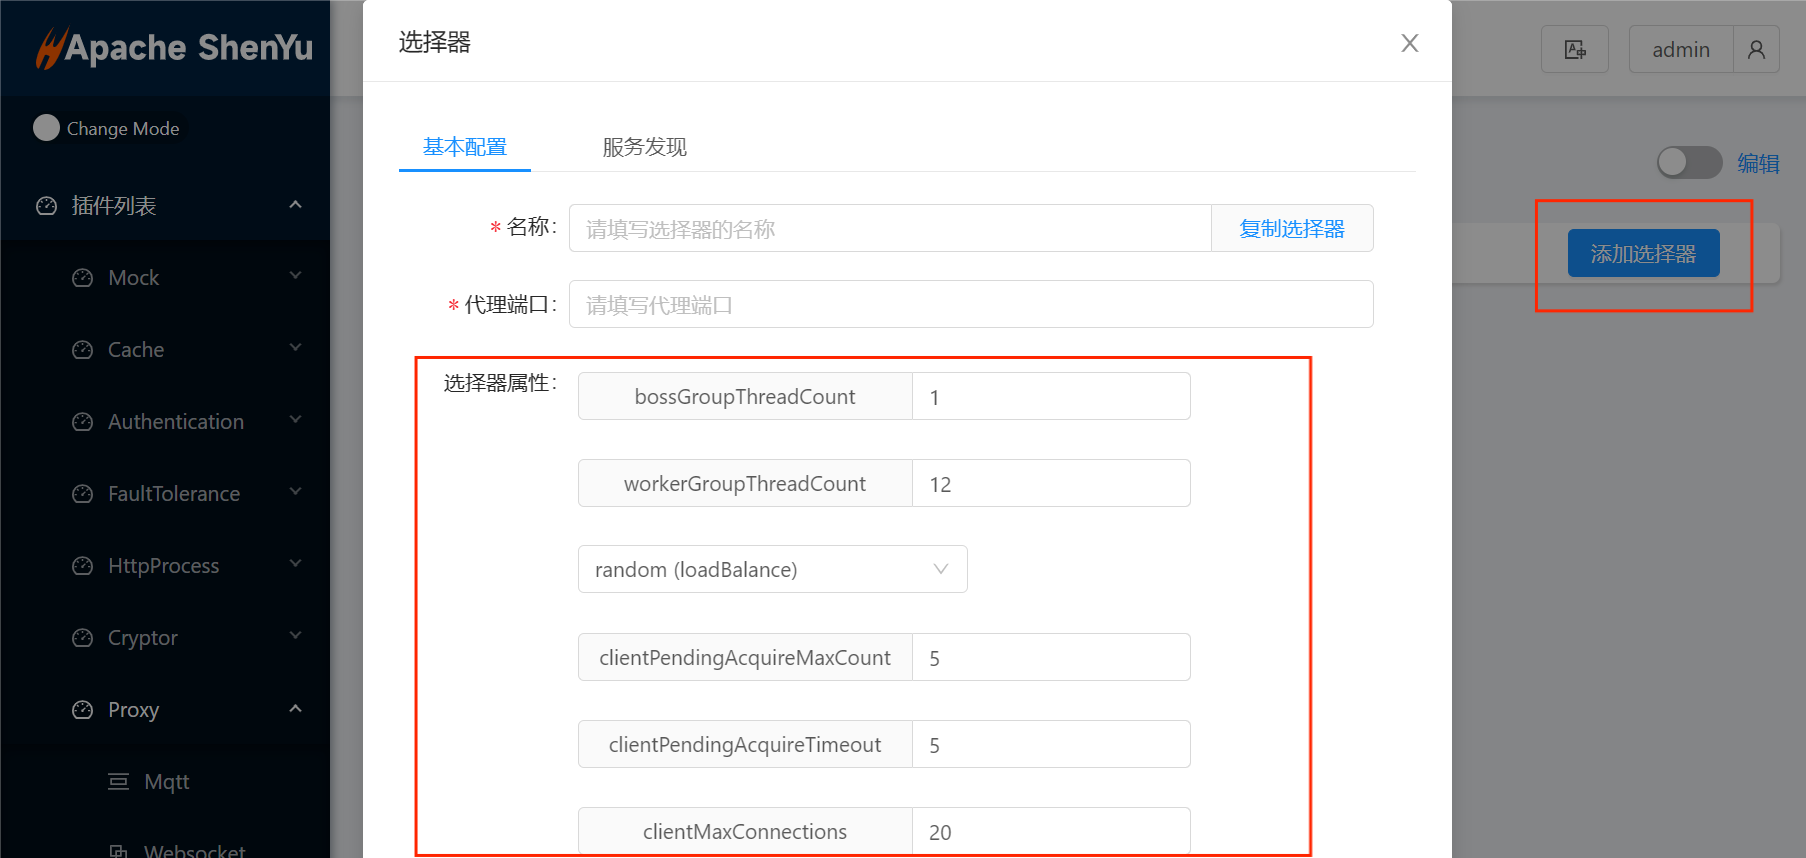Select the 基本配置 tab
1806x858 pixels.
coord(464,147)
